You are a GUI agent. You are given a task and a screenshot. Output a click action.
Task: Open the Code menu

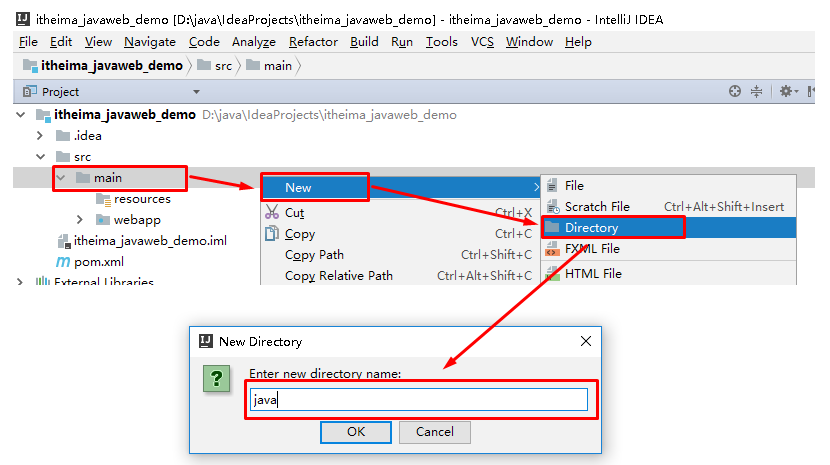pyautogui.click(x=204, y=42)
